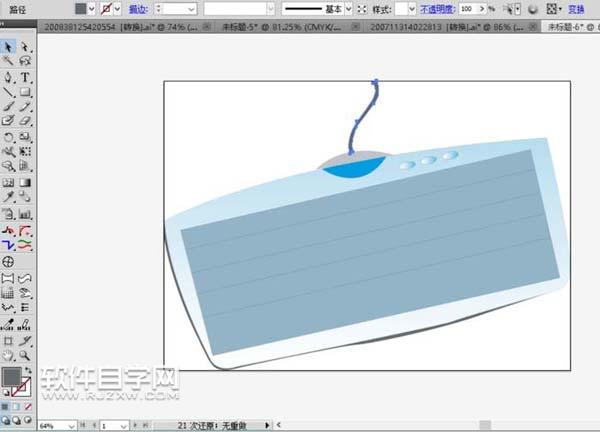600x432 pixels.
Task: Select the Scale tool
Action: (25, 137)
